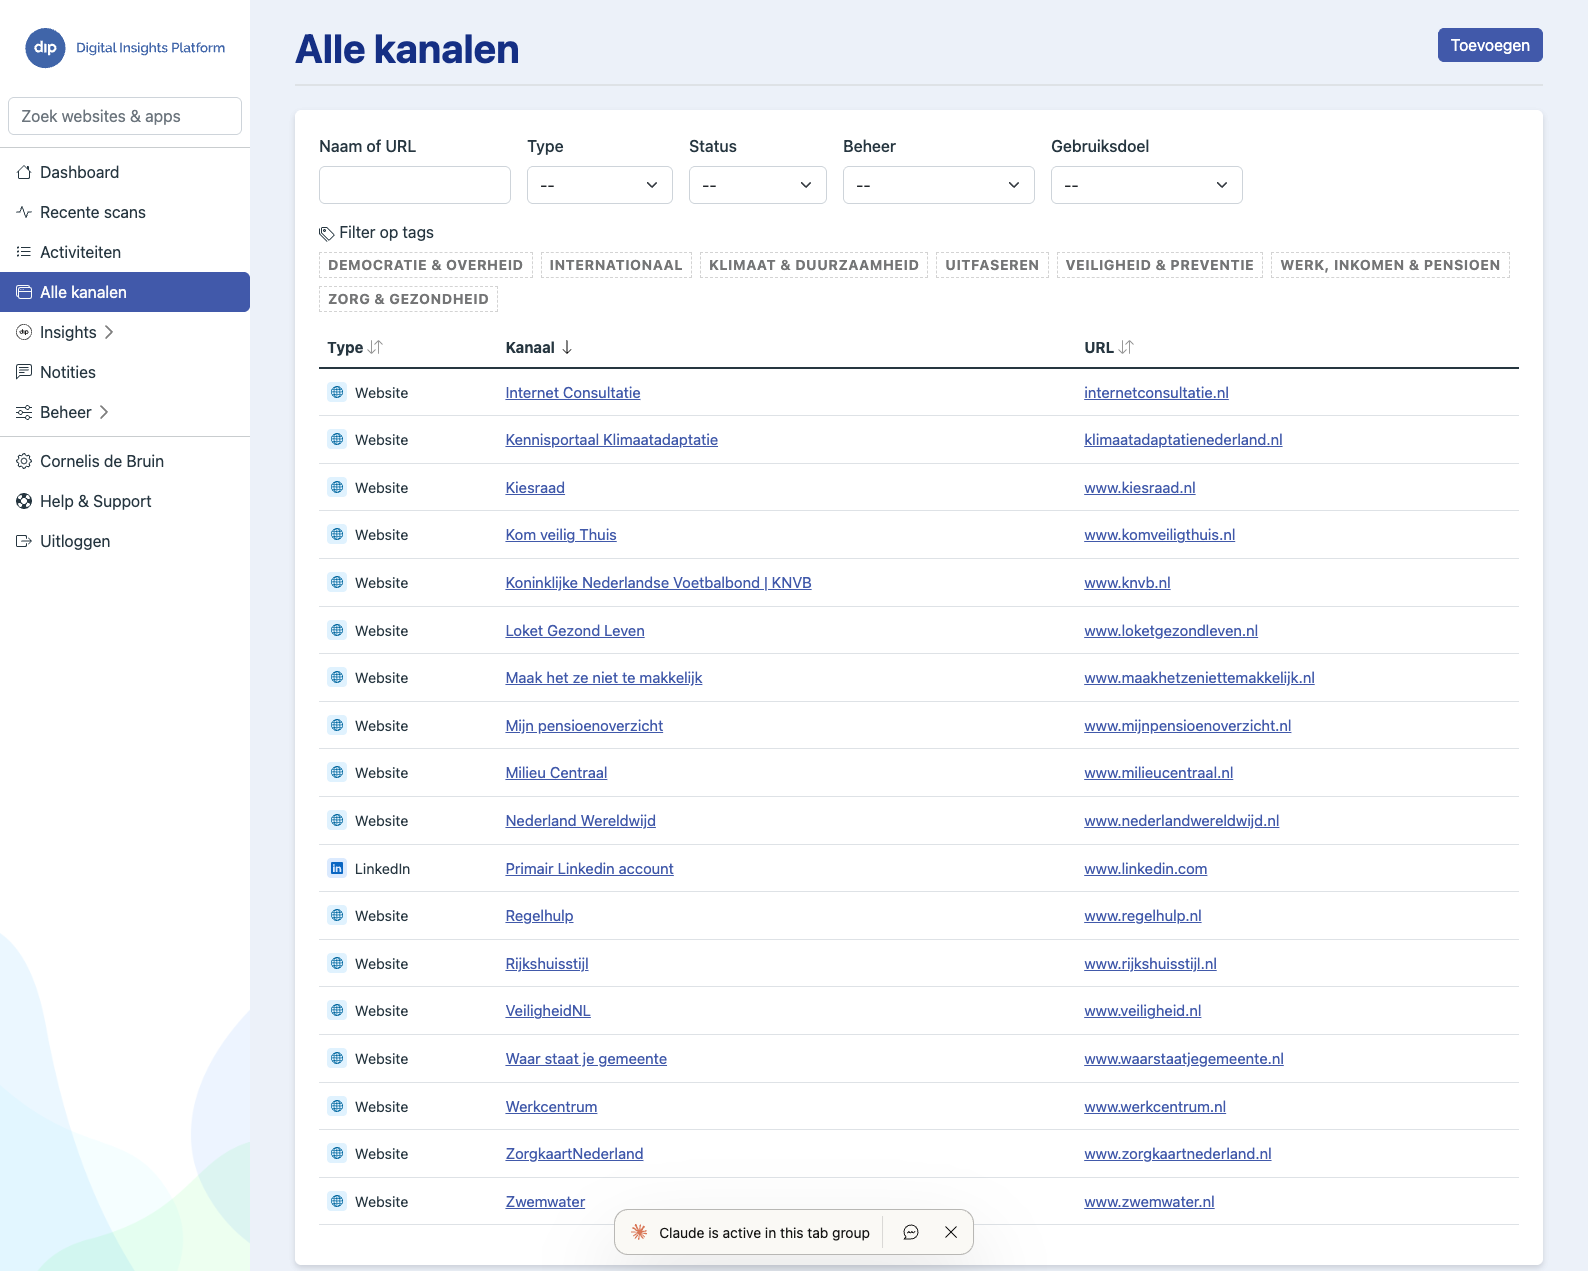Click the tag icon beside Filter op tags
1588x1271 pixels.
tap(327, 233)
